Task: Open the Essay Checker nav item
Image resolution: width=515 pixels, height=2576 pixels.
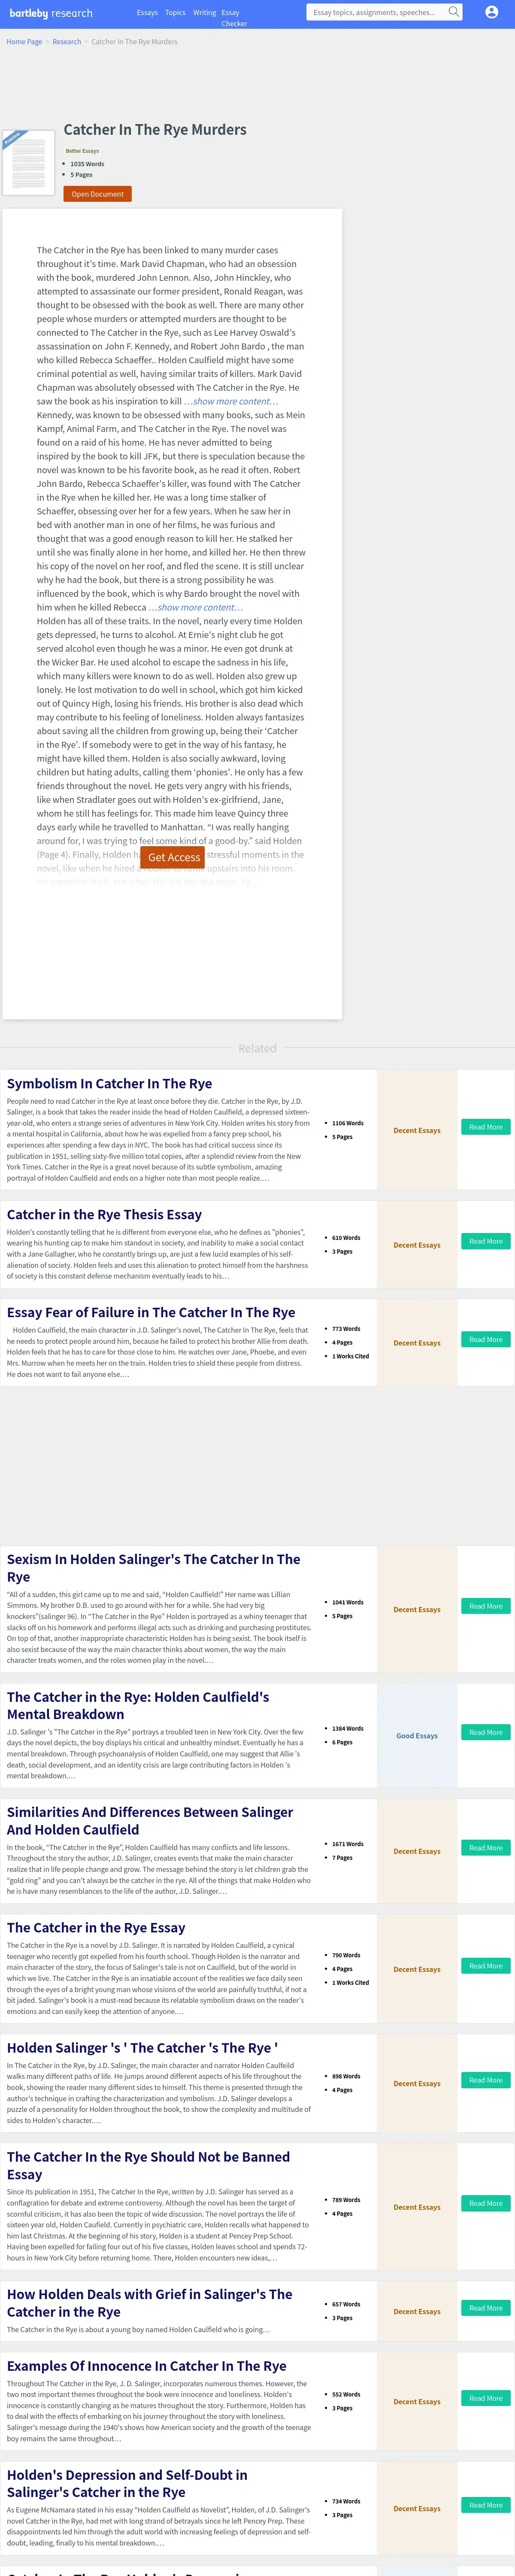Action: pos(233,18)
